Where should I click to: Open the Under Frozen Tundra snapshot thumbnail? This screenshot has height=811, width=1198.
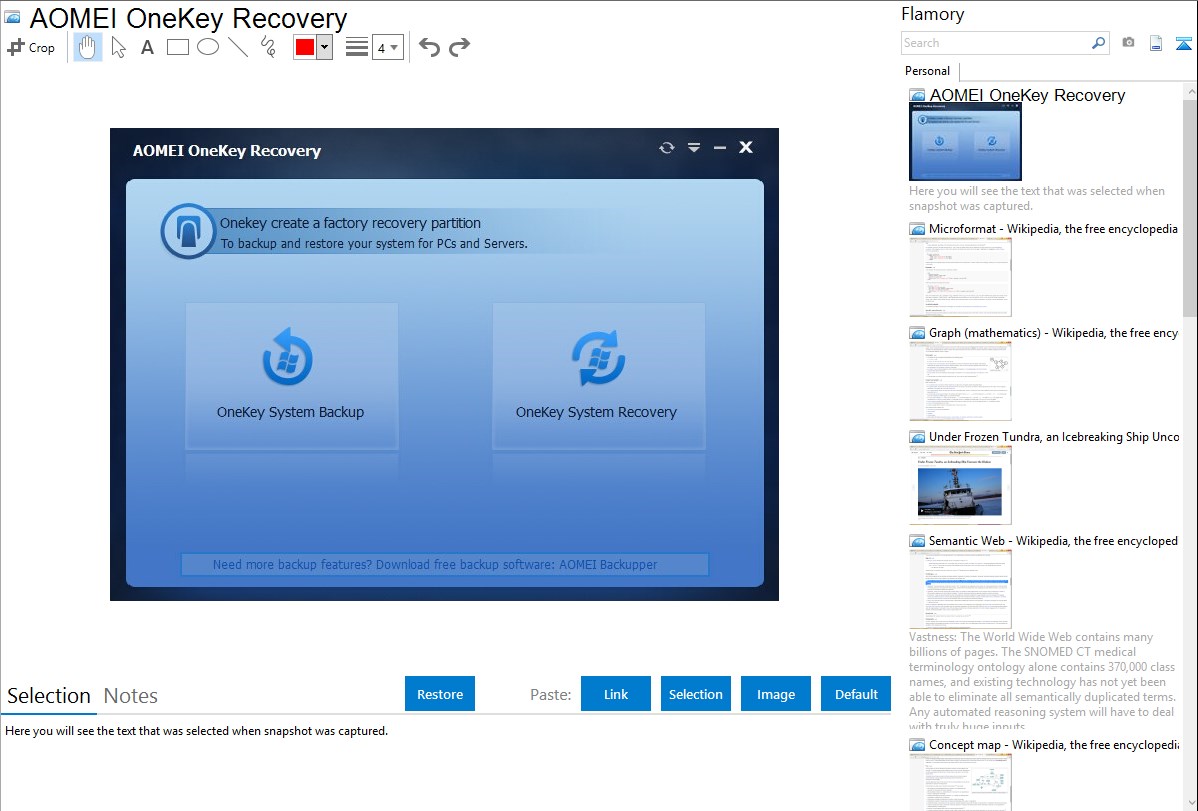point(960,485)
